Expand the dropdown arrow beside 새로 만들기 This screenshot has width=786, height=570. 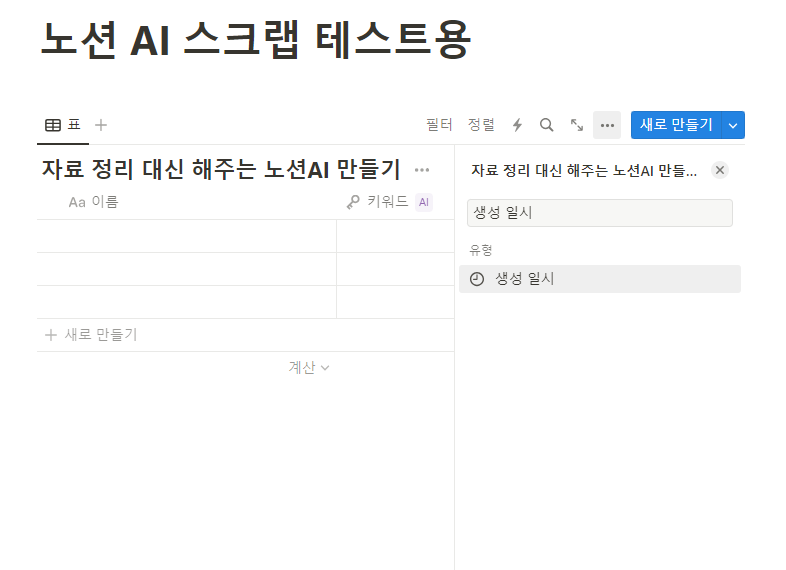733,125
